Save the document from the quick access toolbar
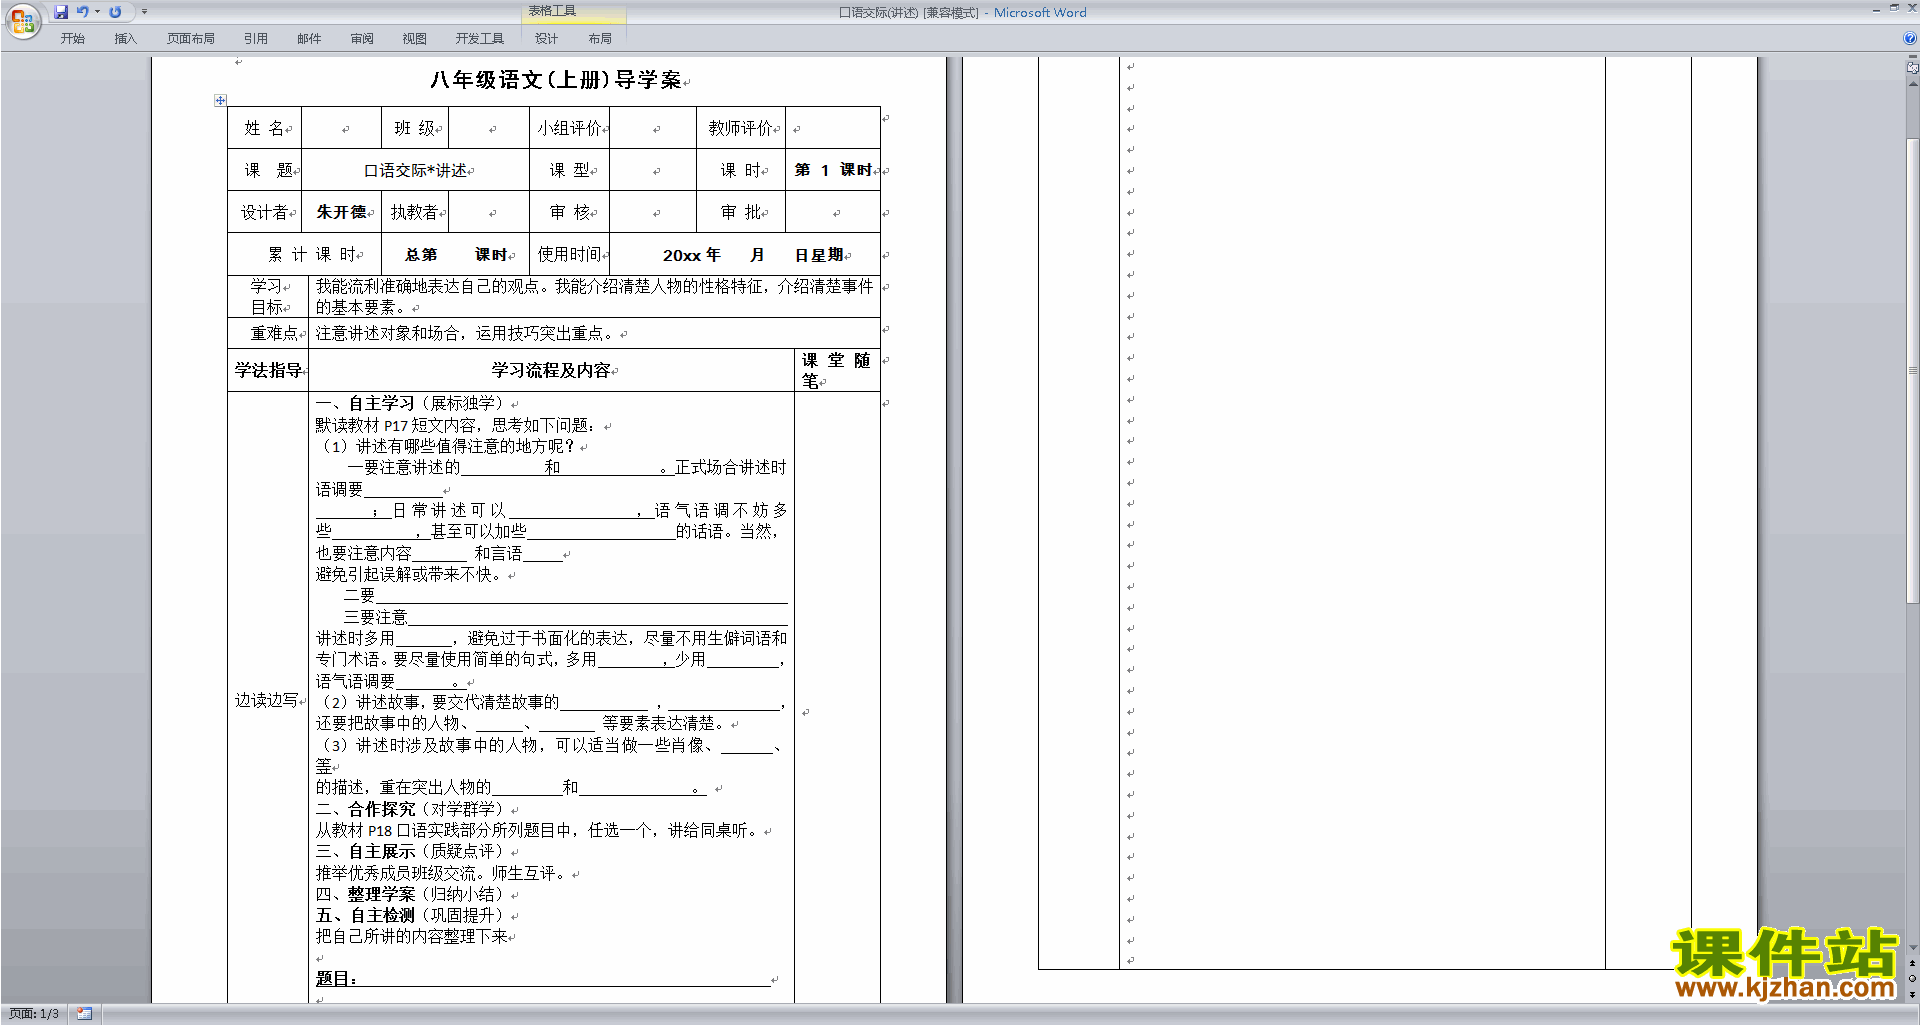1920x1025 pixels. 61,12
